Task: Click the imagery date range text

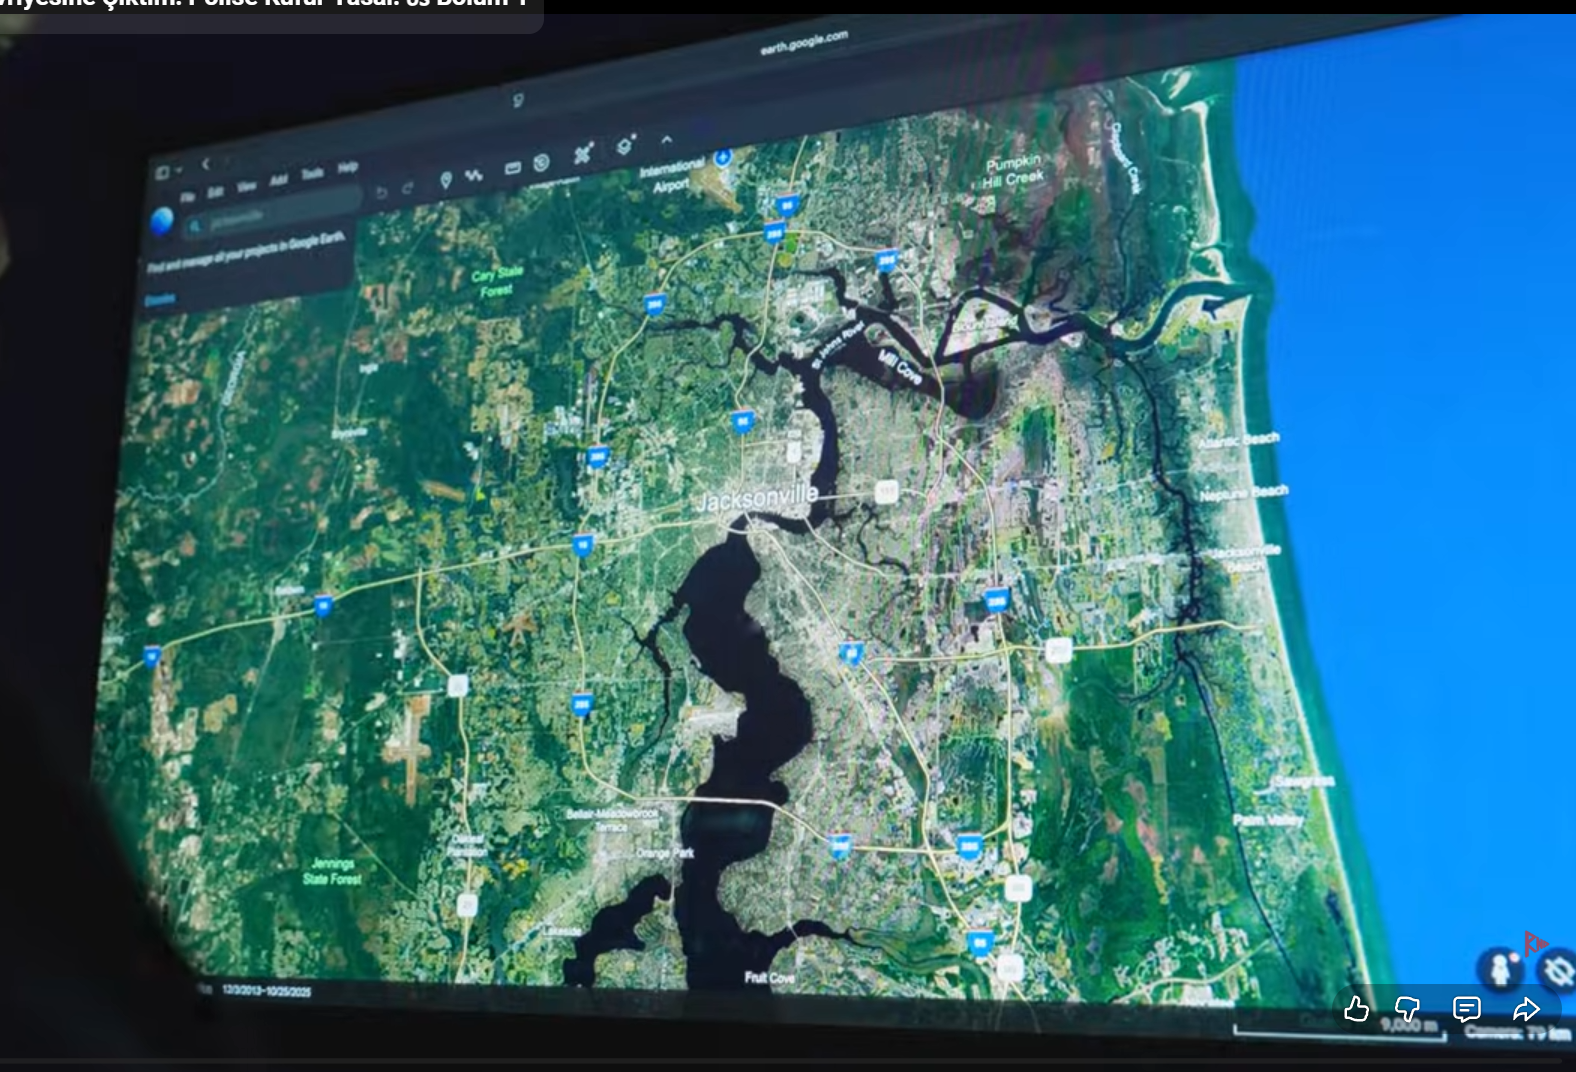Action: (x=266, y=991)
